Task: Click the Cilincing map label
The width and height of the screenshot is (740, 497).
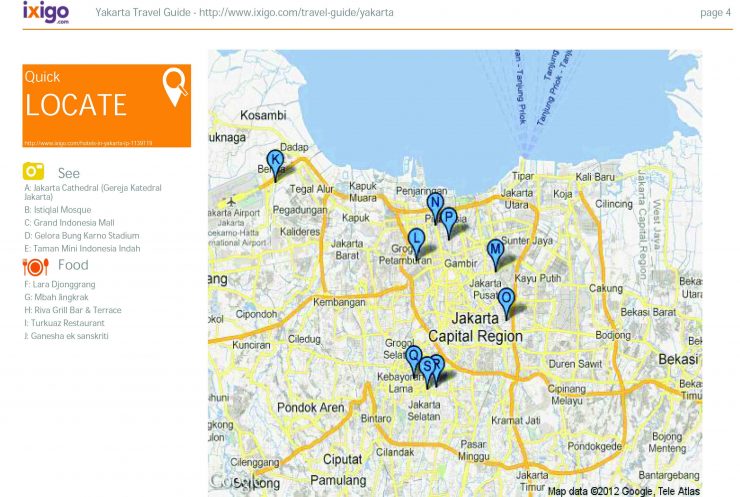Action: (x=614, y=204)
